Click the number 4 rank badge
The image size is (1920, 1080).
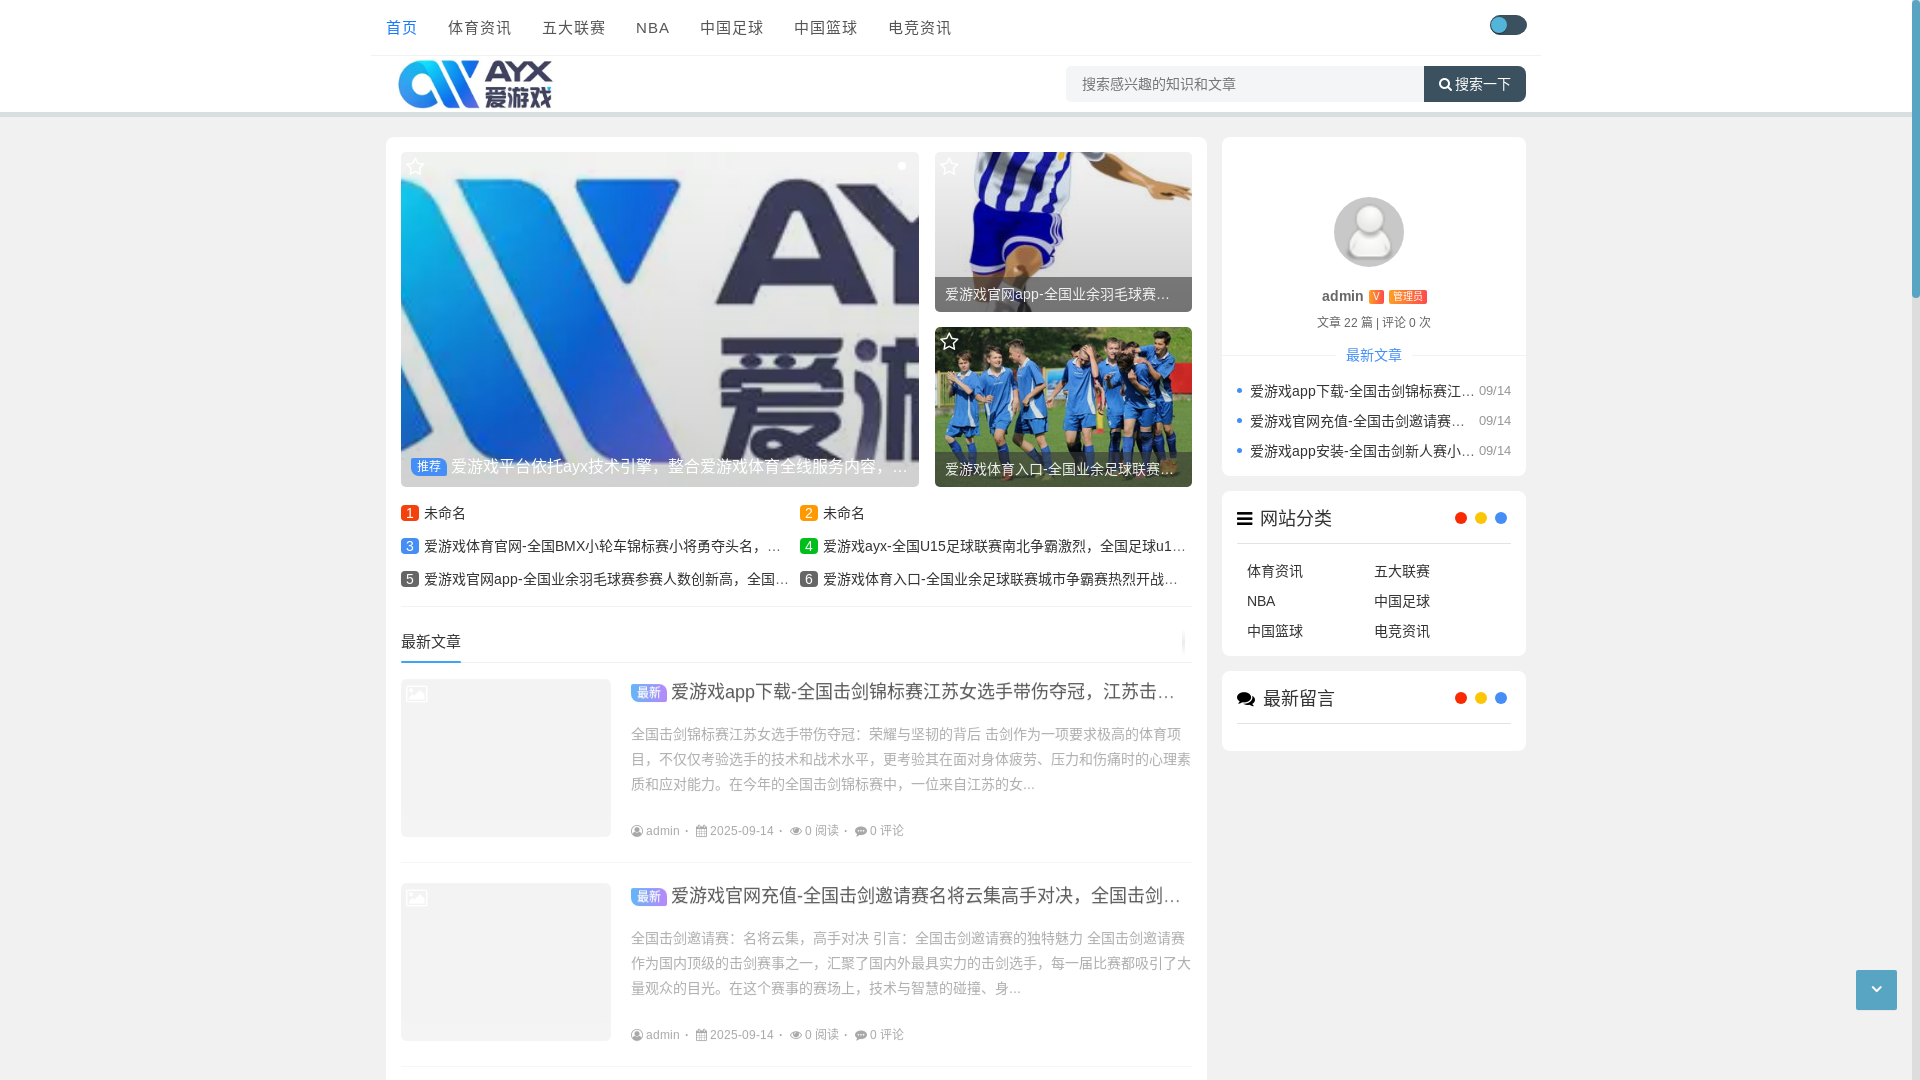coord(809,546)
